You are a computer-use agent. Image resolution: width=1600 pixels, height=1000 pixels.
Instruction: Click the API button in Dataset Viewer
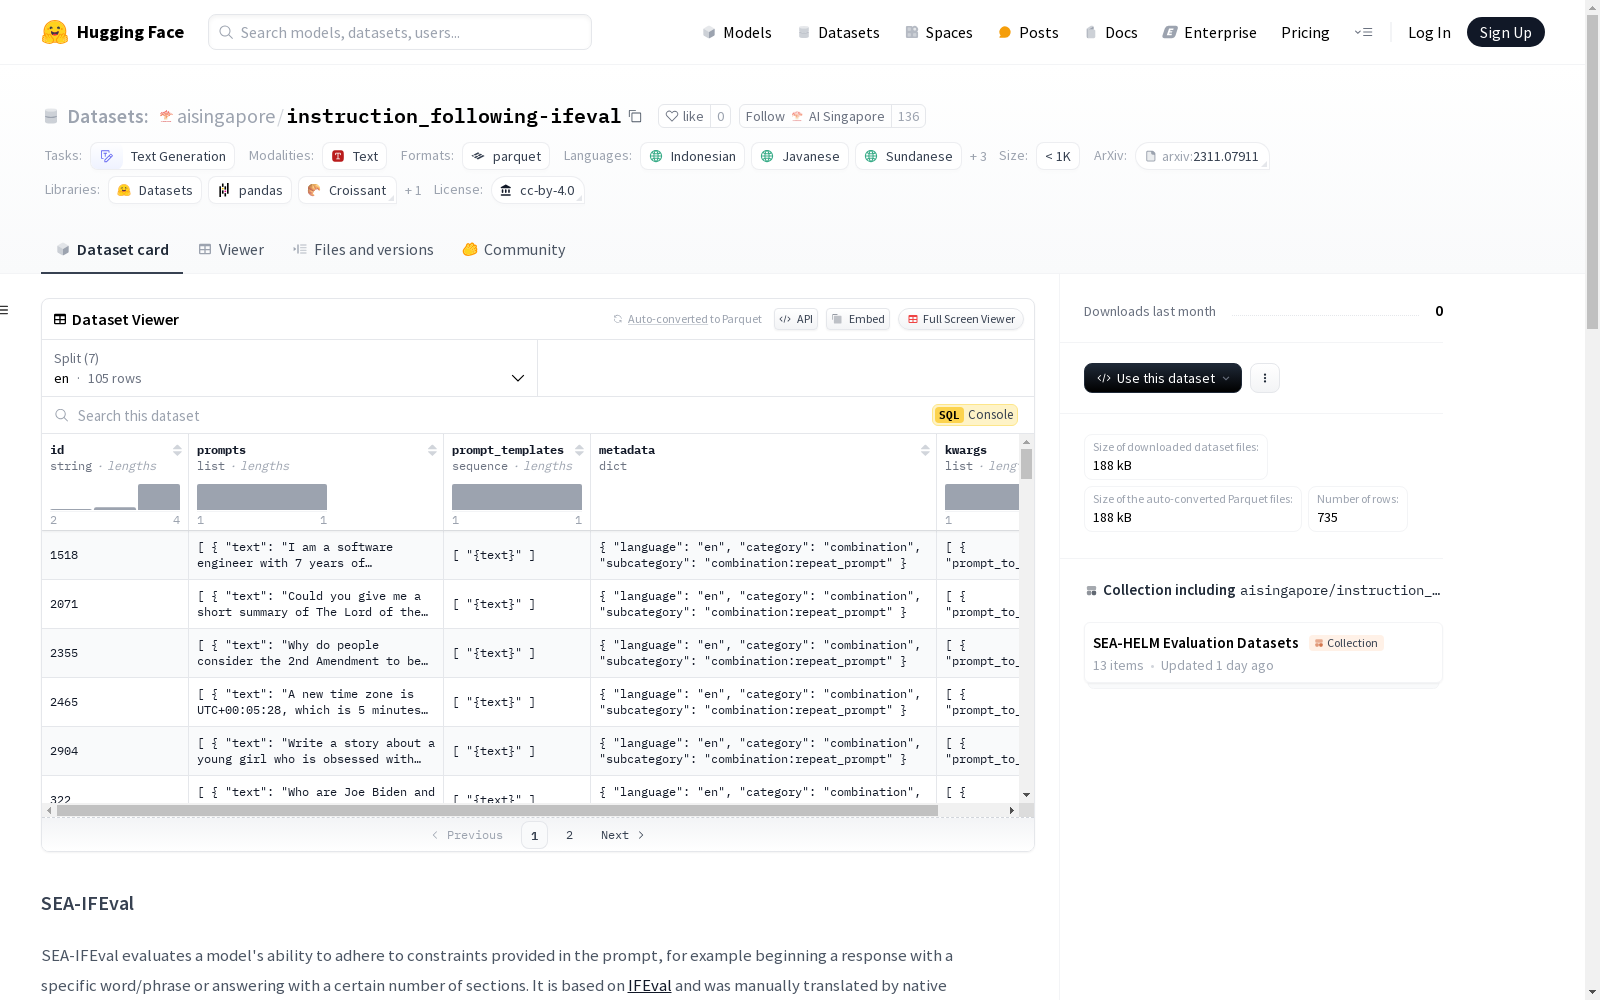coord(796,319)
